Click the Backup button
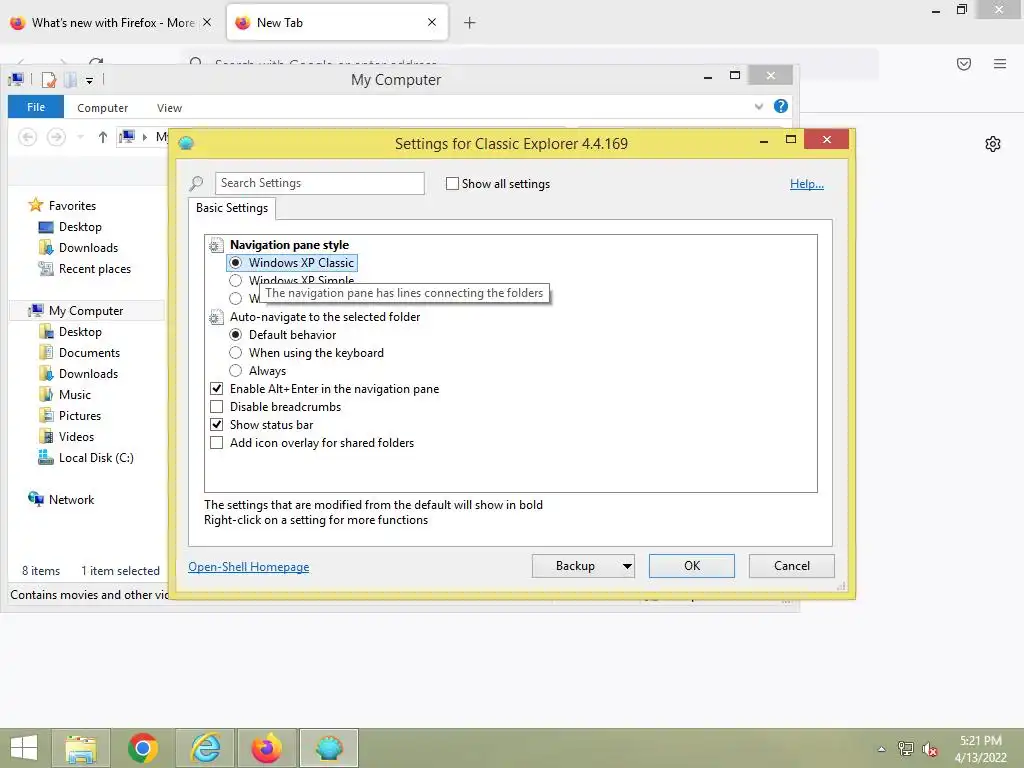Viewport: 1024px width, 768px height. pos(575,566)
